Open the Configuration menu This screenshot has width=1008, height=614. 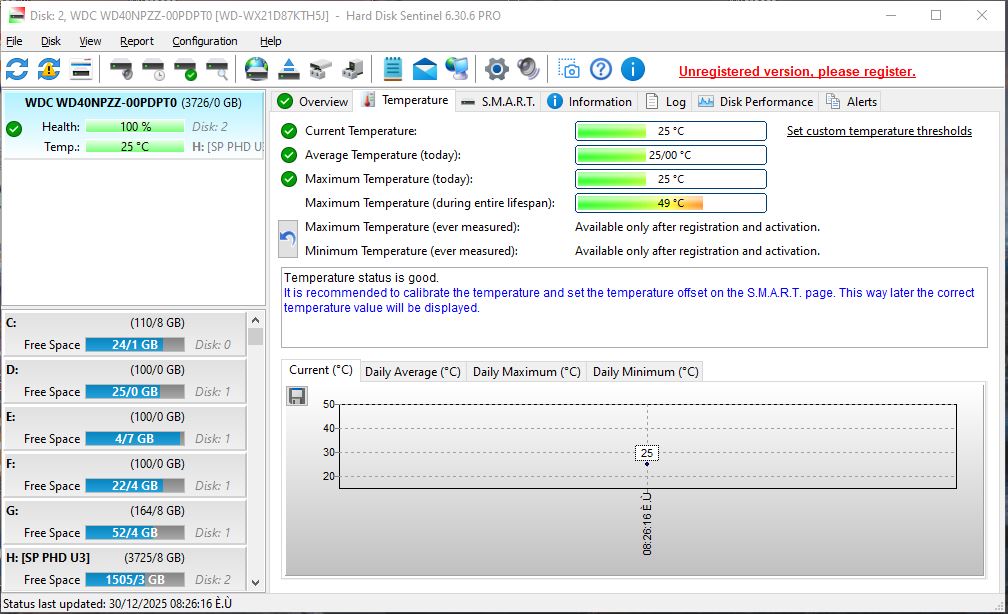point(204,41)
